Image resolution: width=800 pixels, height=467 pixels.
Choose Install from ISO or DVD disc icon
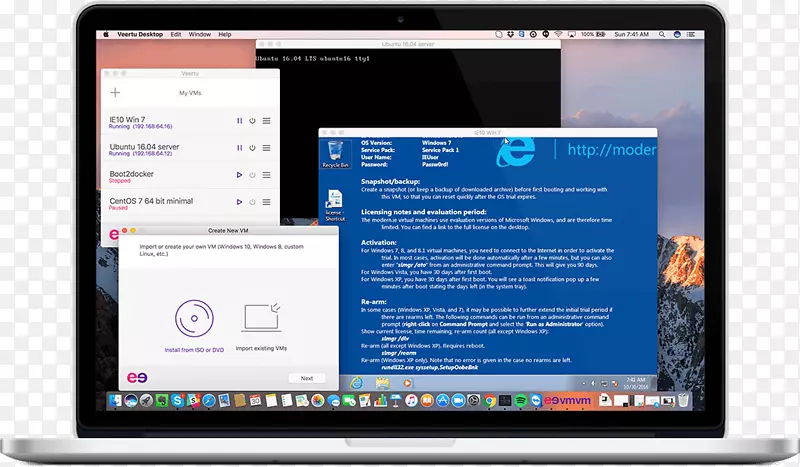[194, 318]
